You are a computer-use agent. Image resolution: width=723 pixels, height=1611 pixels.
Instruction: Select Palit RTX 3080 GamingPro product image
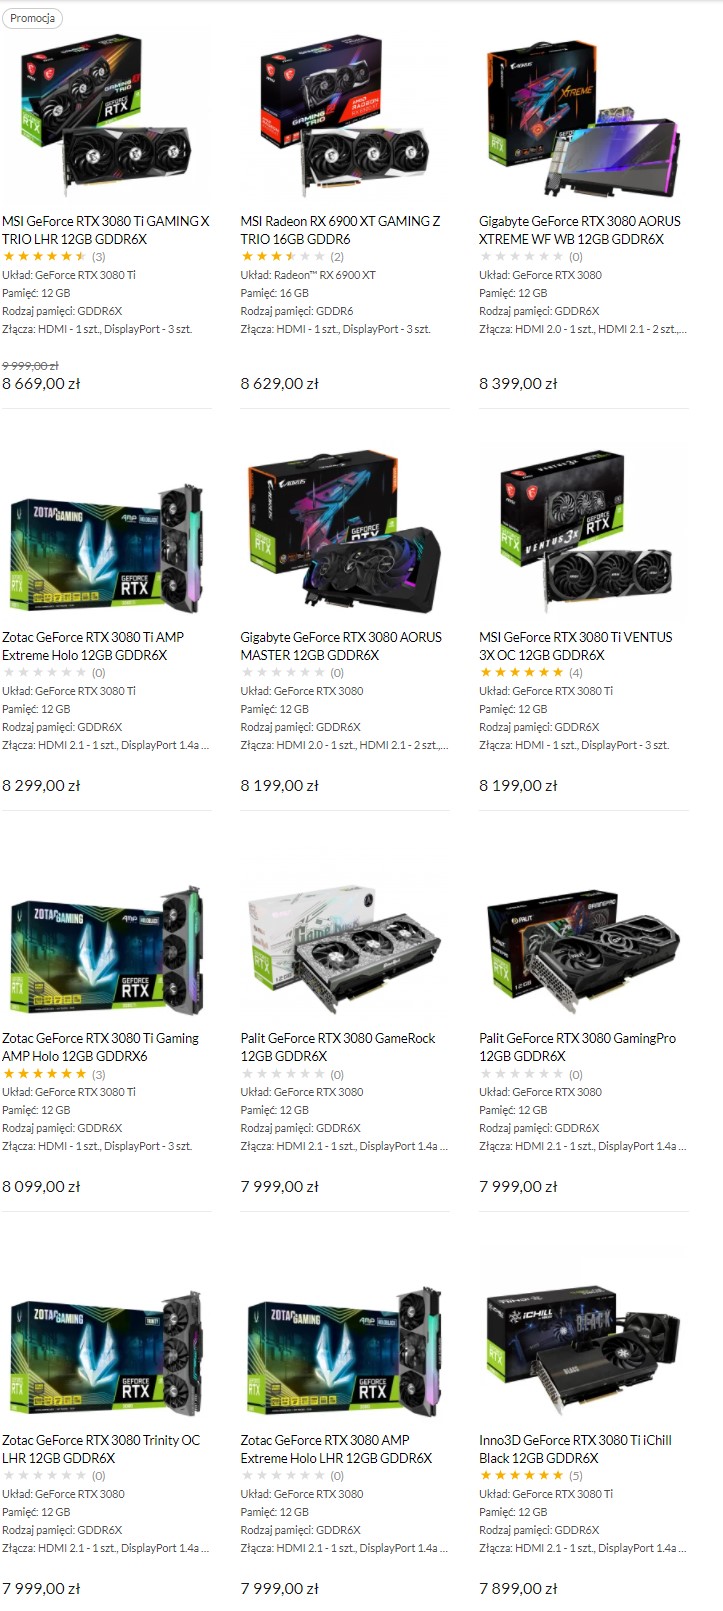pos(583,949)
